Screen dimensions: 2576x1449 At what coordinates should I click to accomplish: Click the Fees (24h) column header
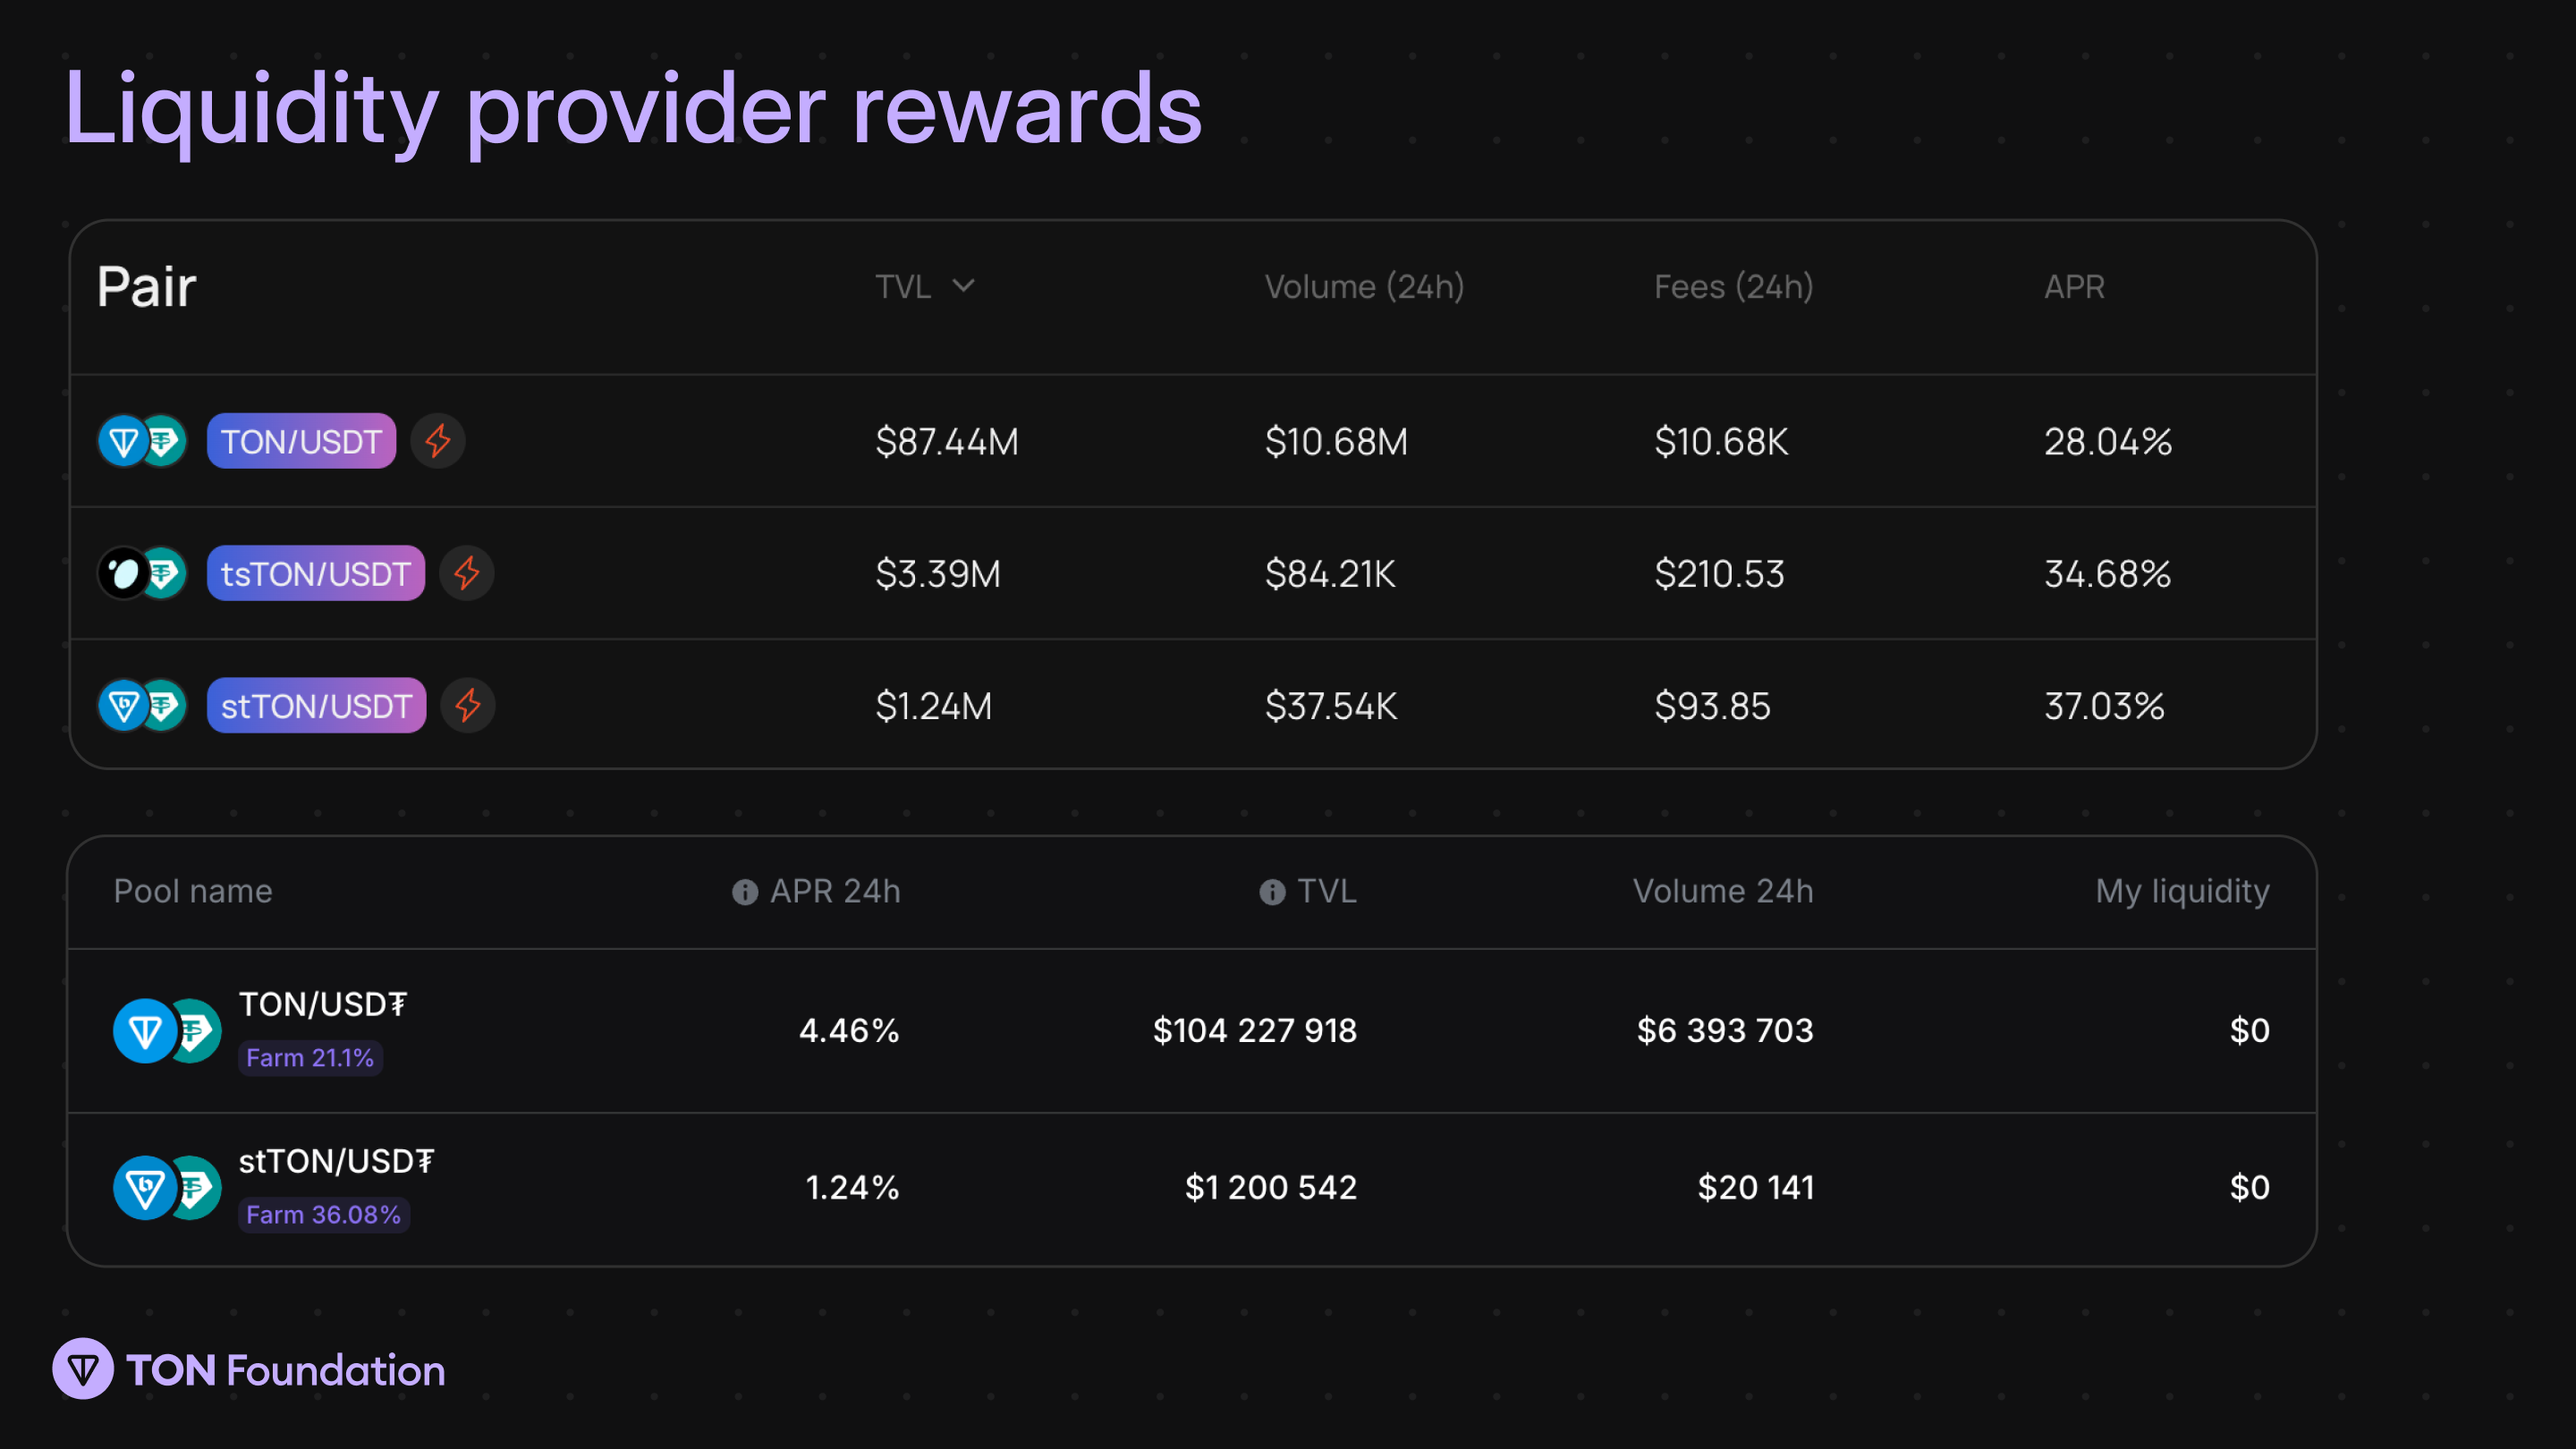(x=1733, y=287)
